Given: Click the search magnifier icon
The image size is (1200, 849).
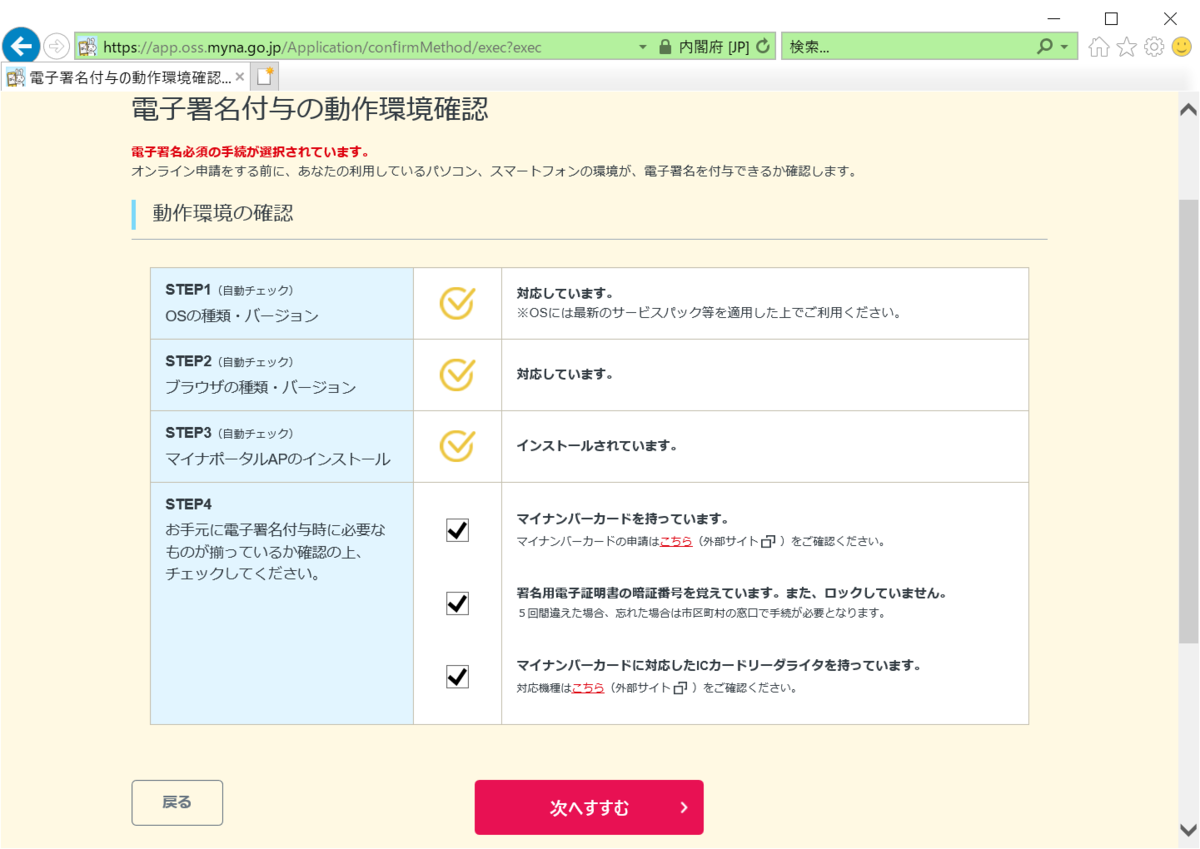Looking at the screenshot, I should click(x=1045, y=46).
